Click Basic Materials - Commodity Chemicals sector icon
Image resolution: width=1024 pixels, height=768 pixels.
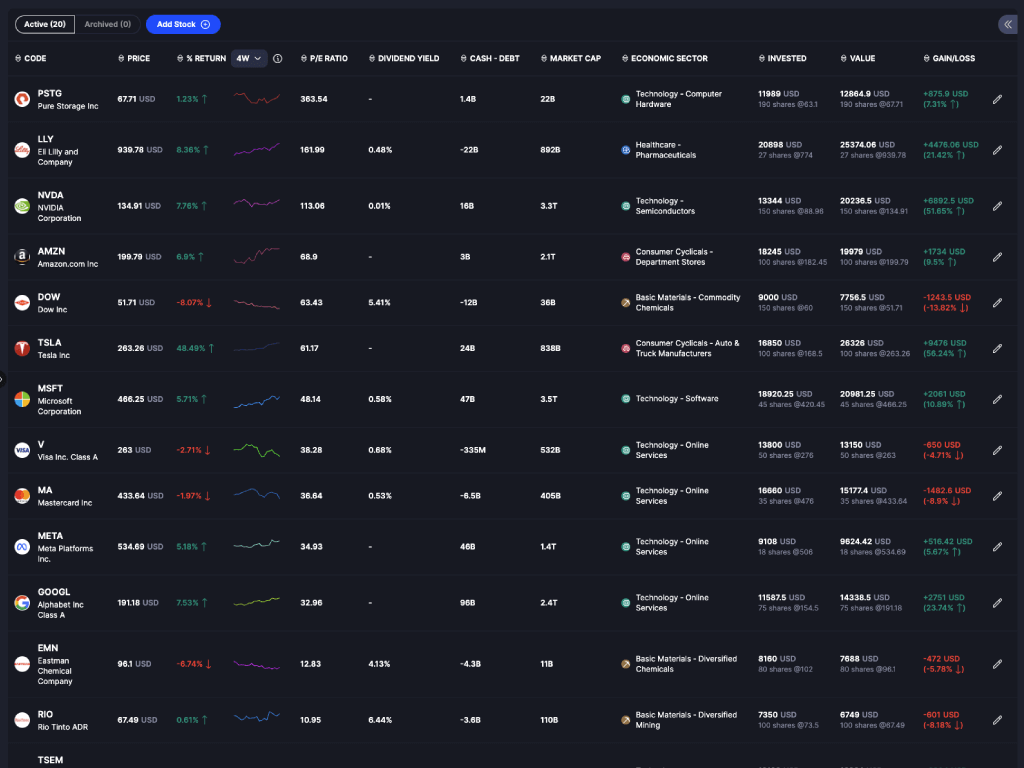pyautogui.click(x=626, y=303)
